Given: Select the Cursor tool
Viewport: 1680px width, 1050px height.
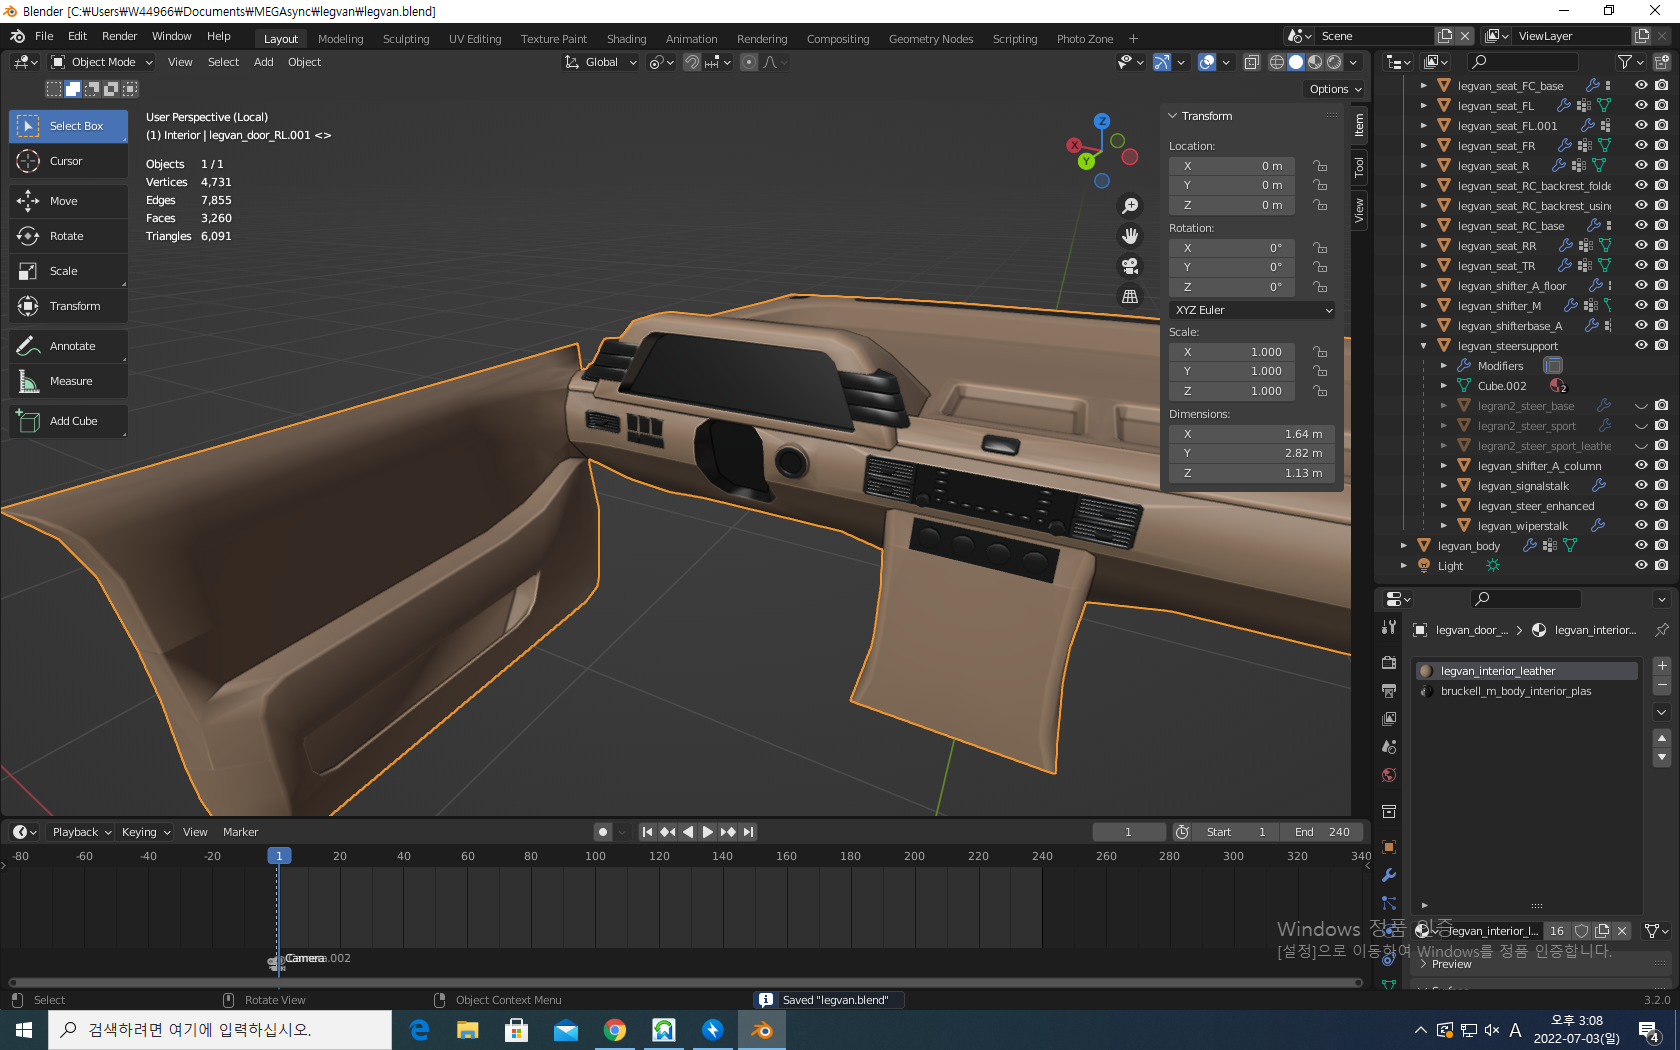Looking at the screenshot, I should pos(66,161).
